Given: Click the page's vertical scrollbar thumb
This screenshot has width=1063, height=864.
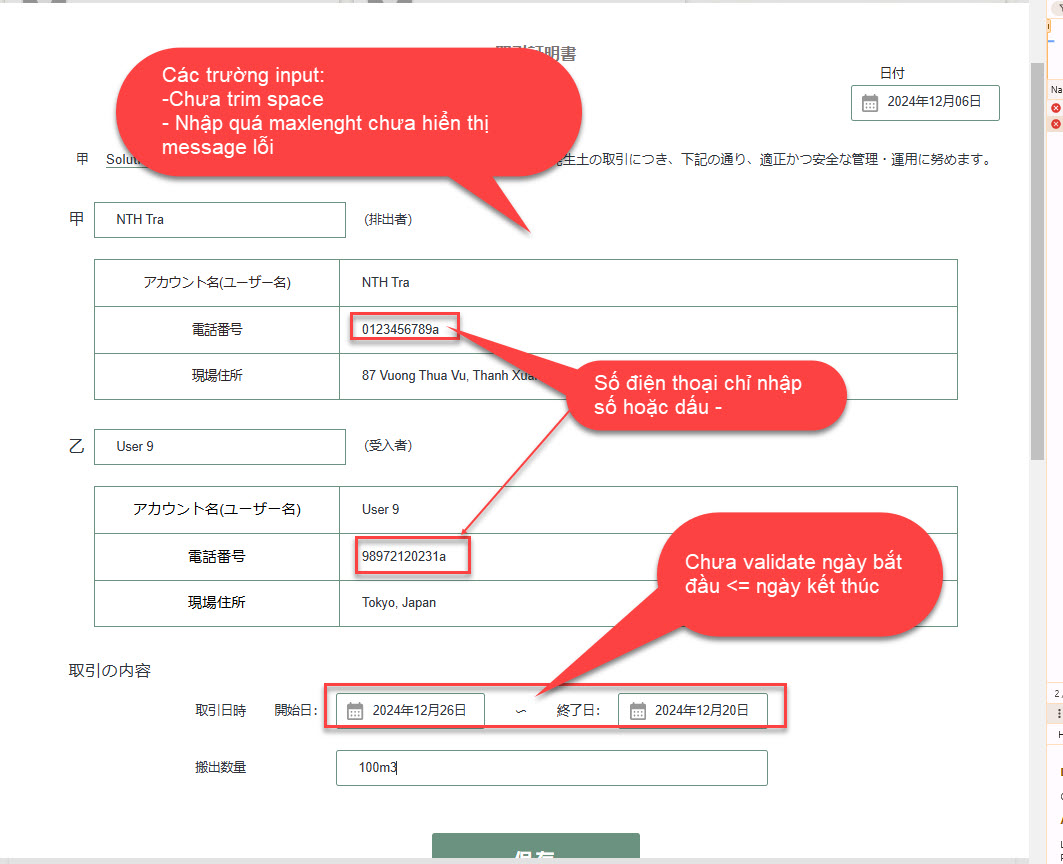Looking at the screenshot, I should click(1037, 250).
